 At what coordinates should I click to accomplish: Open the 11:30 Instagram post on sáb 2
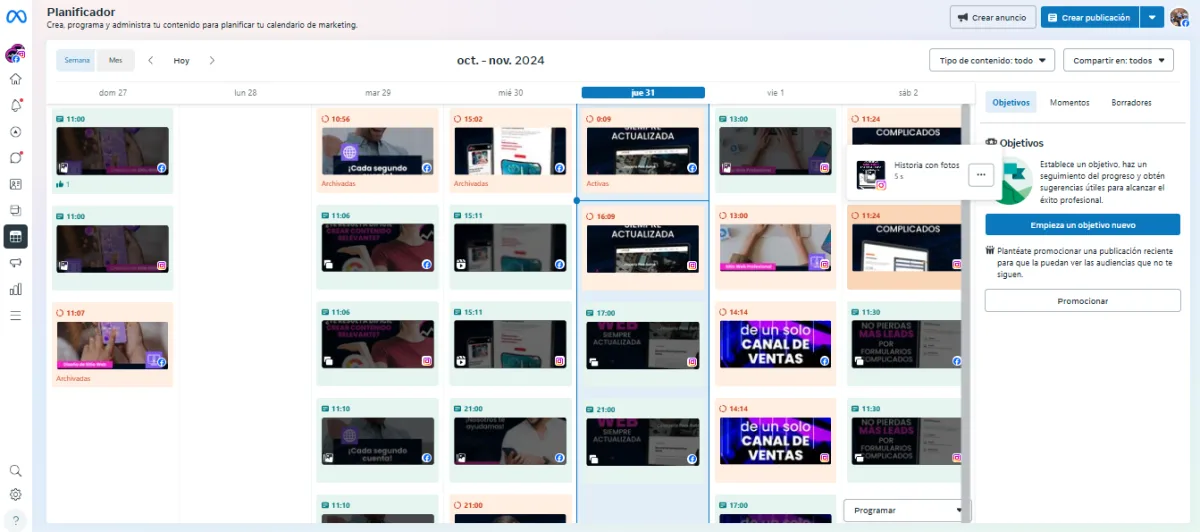pos(907,441)
